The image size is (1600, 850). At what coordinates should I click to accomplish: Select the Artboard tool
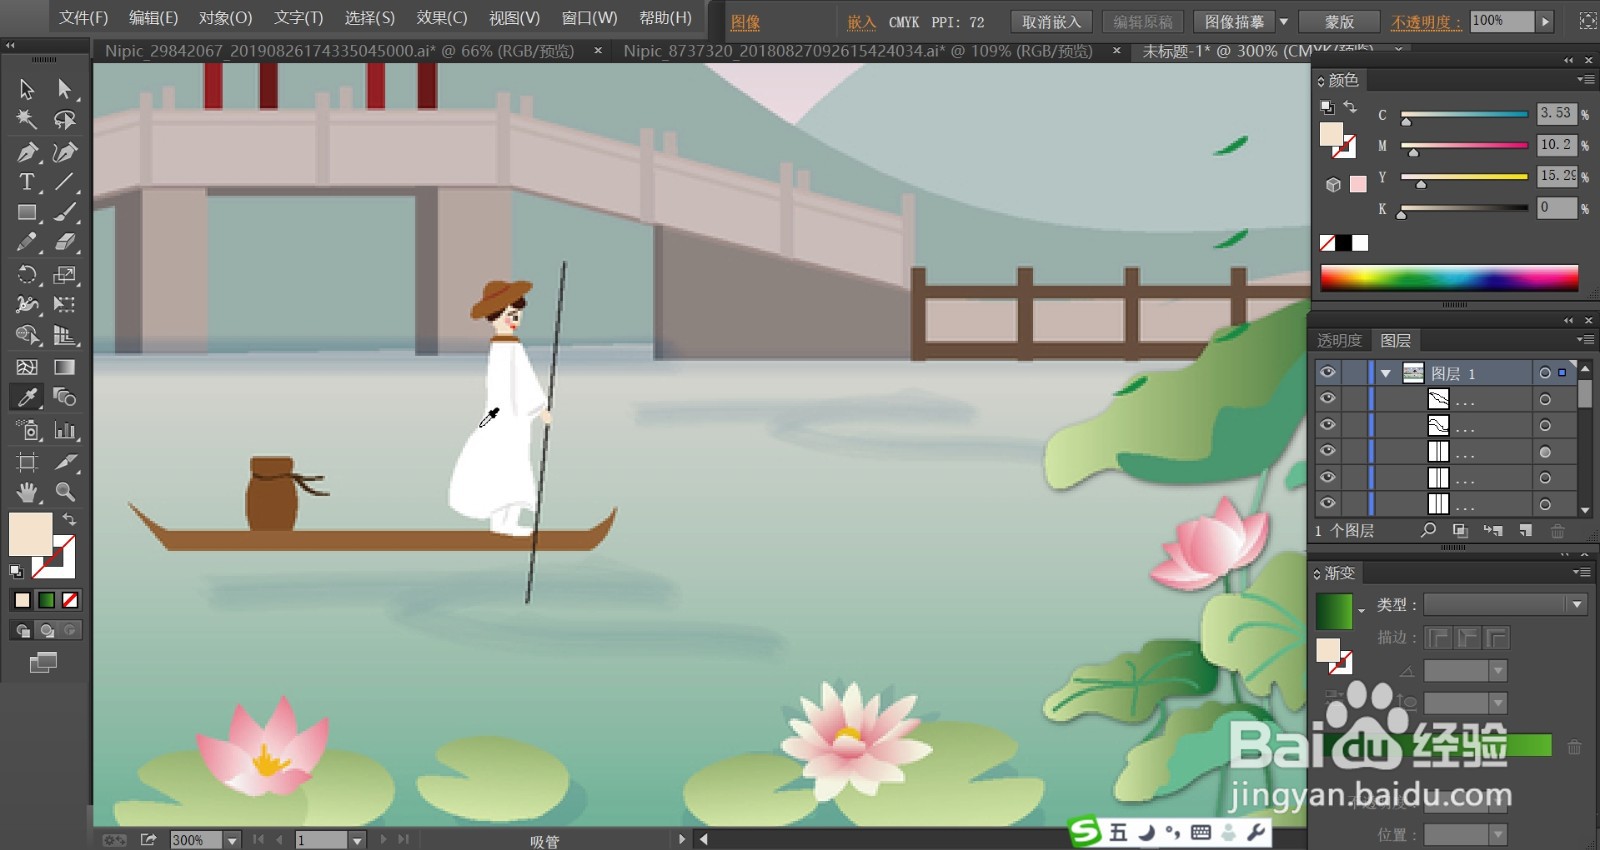coord(27,462)
